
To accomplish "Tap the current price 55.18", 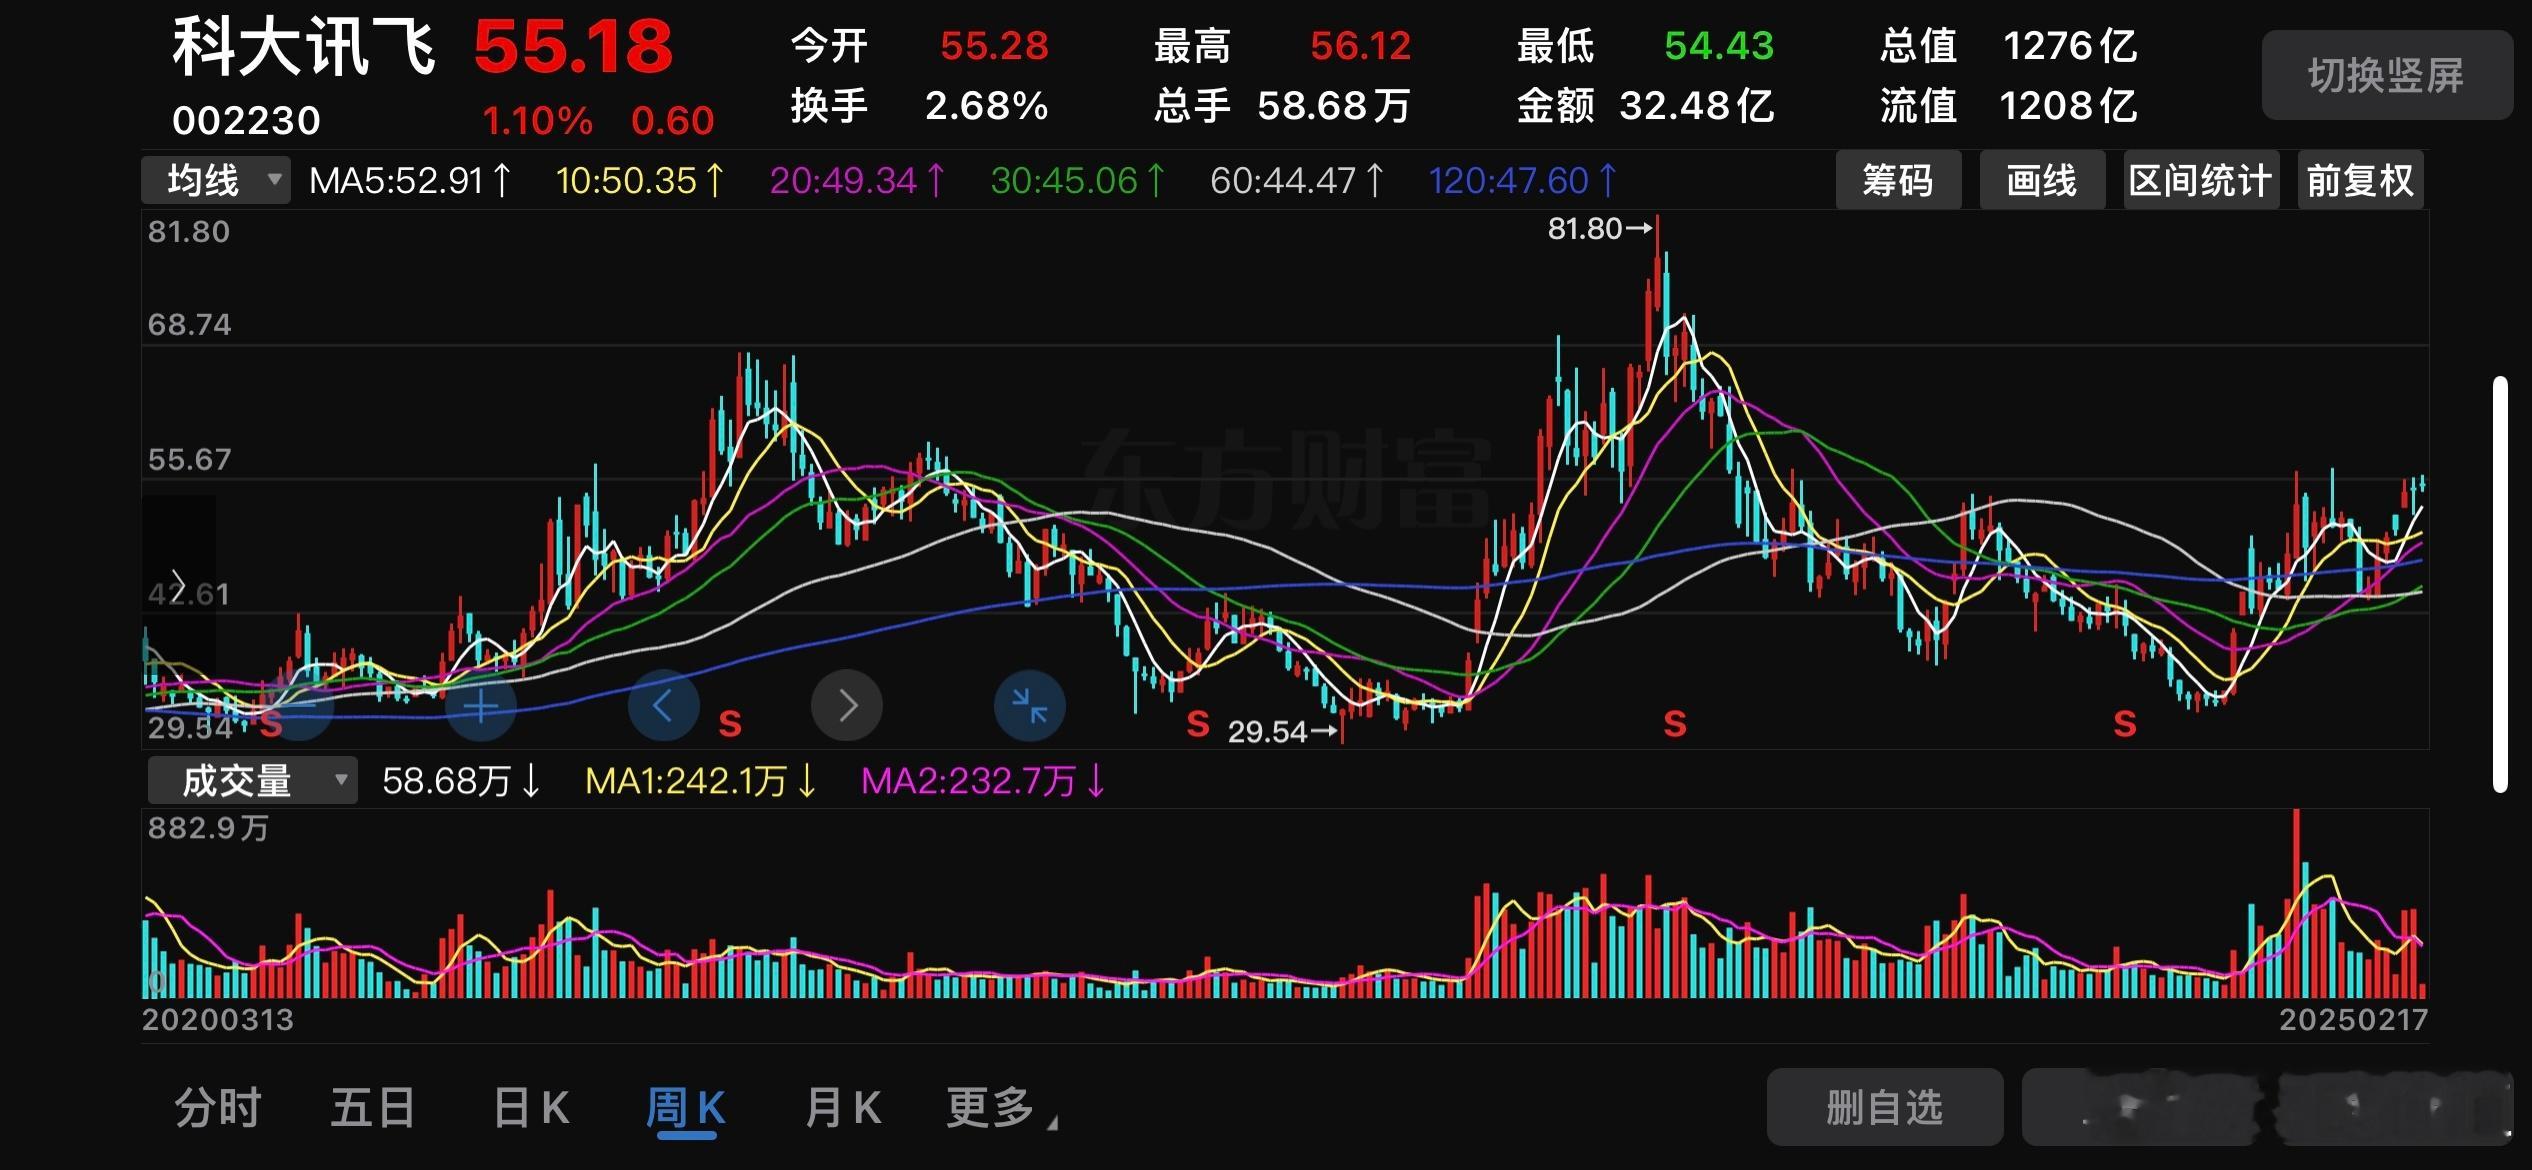I will pos(573,47).
